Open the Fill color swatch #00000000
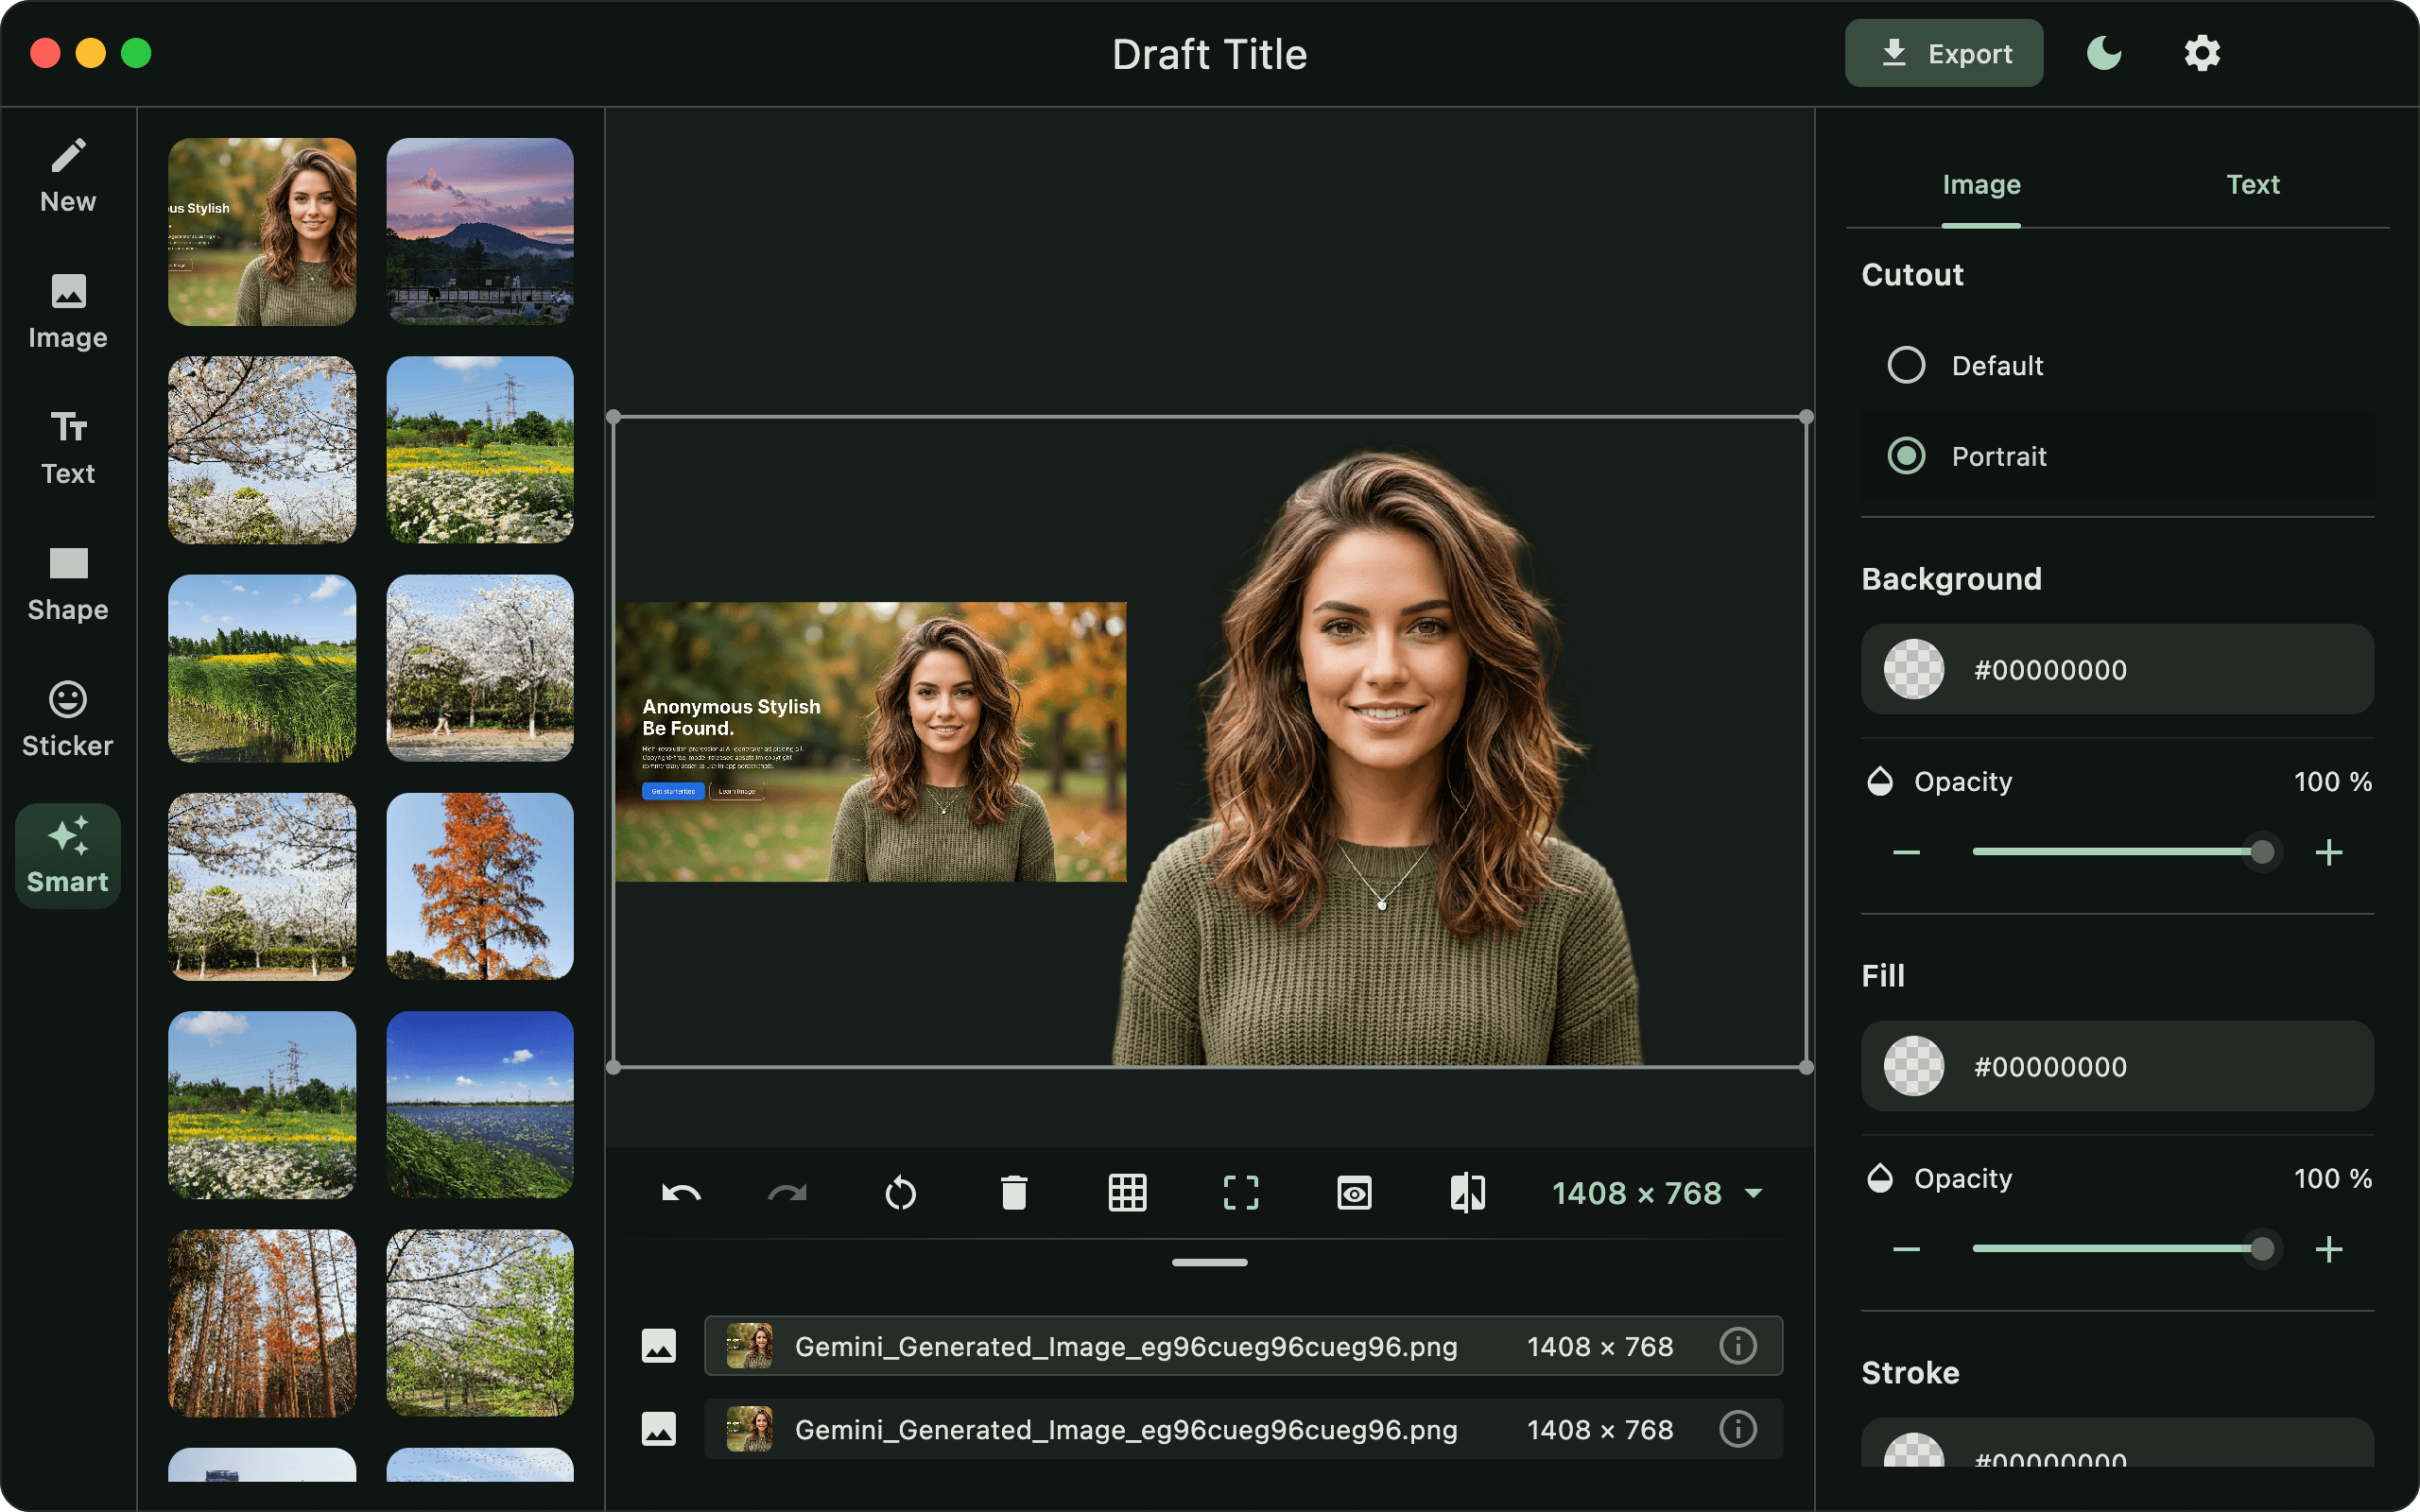 pos(1913,1066)
